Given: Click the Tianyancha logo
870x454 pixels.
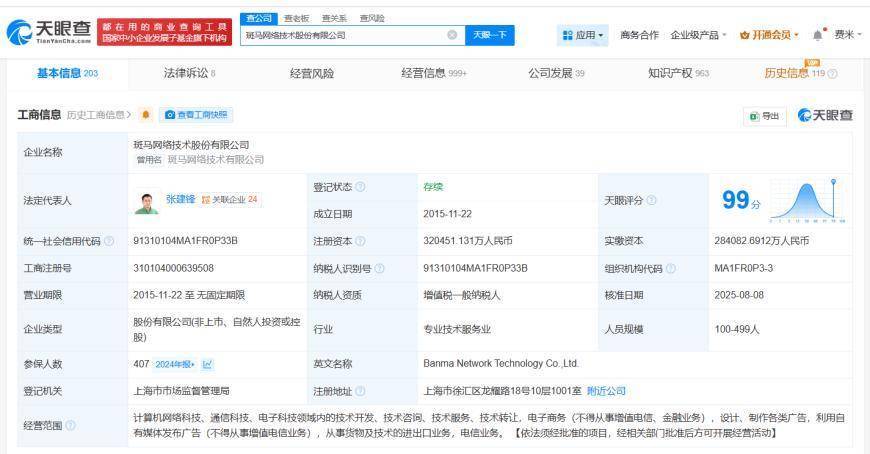Looking at the screenshot, I should (48, 33).
